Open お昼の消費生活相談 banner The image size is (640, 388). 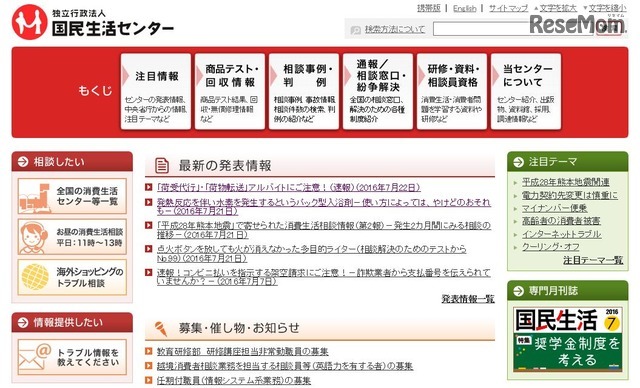[x=72, y=237]
